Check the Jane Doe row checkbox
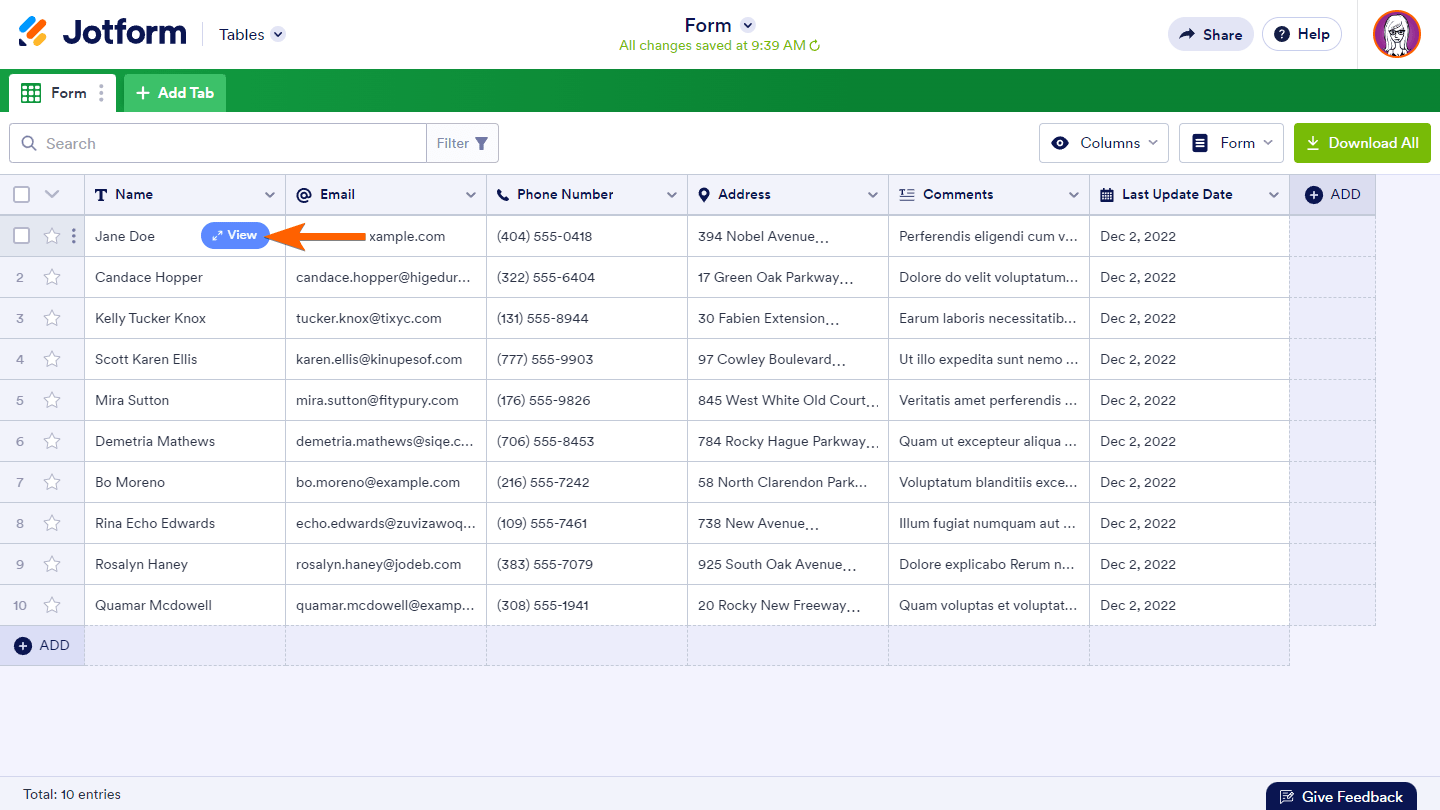This screenshot has width=1440, height=810. (22, 236)
